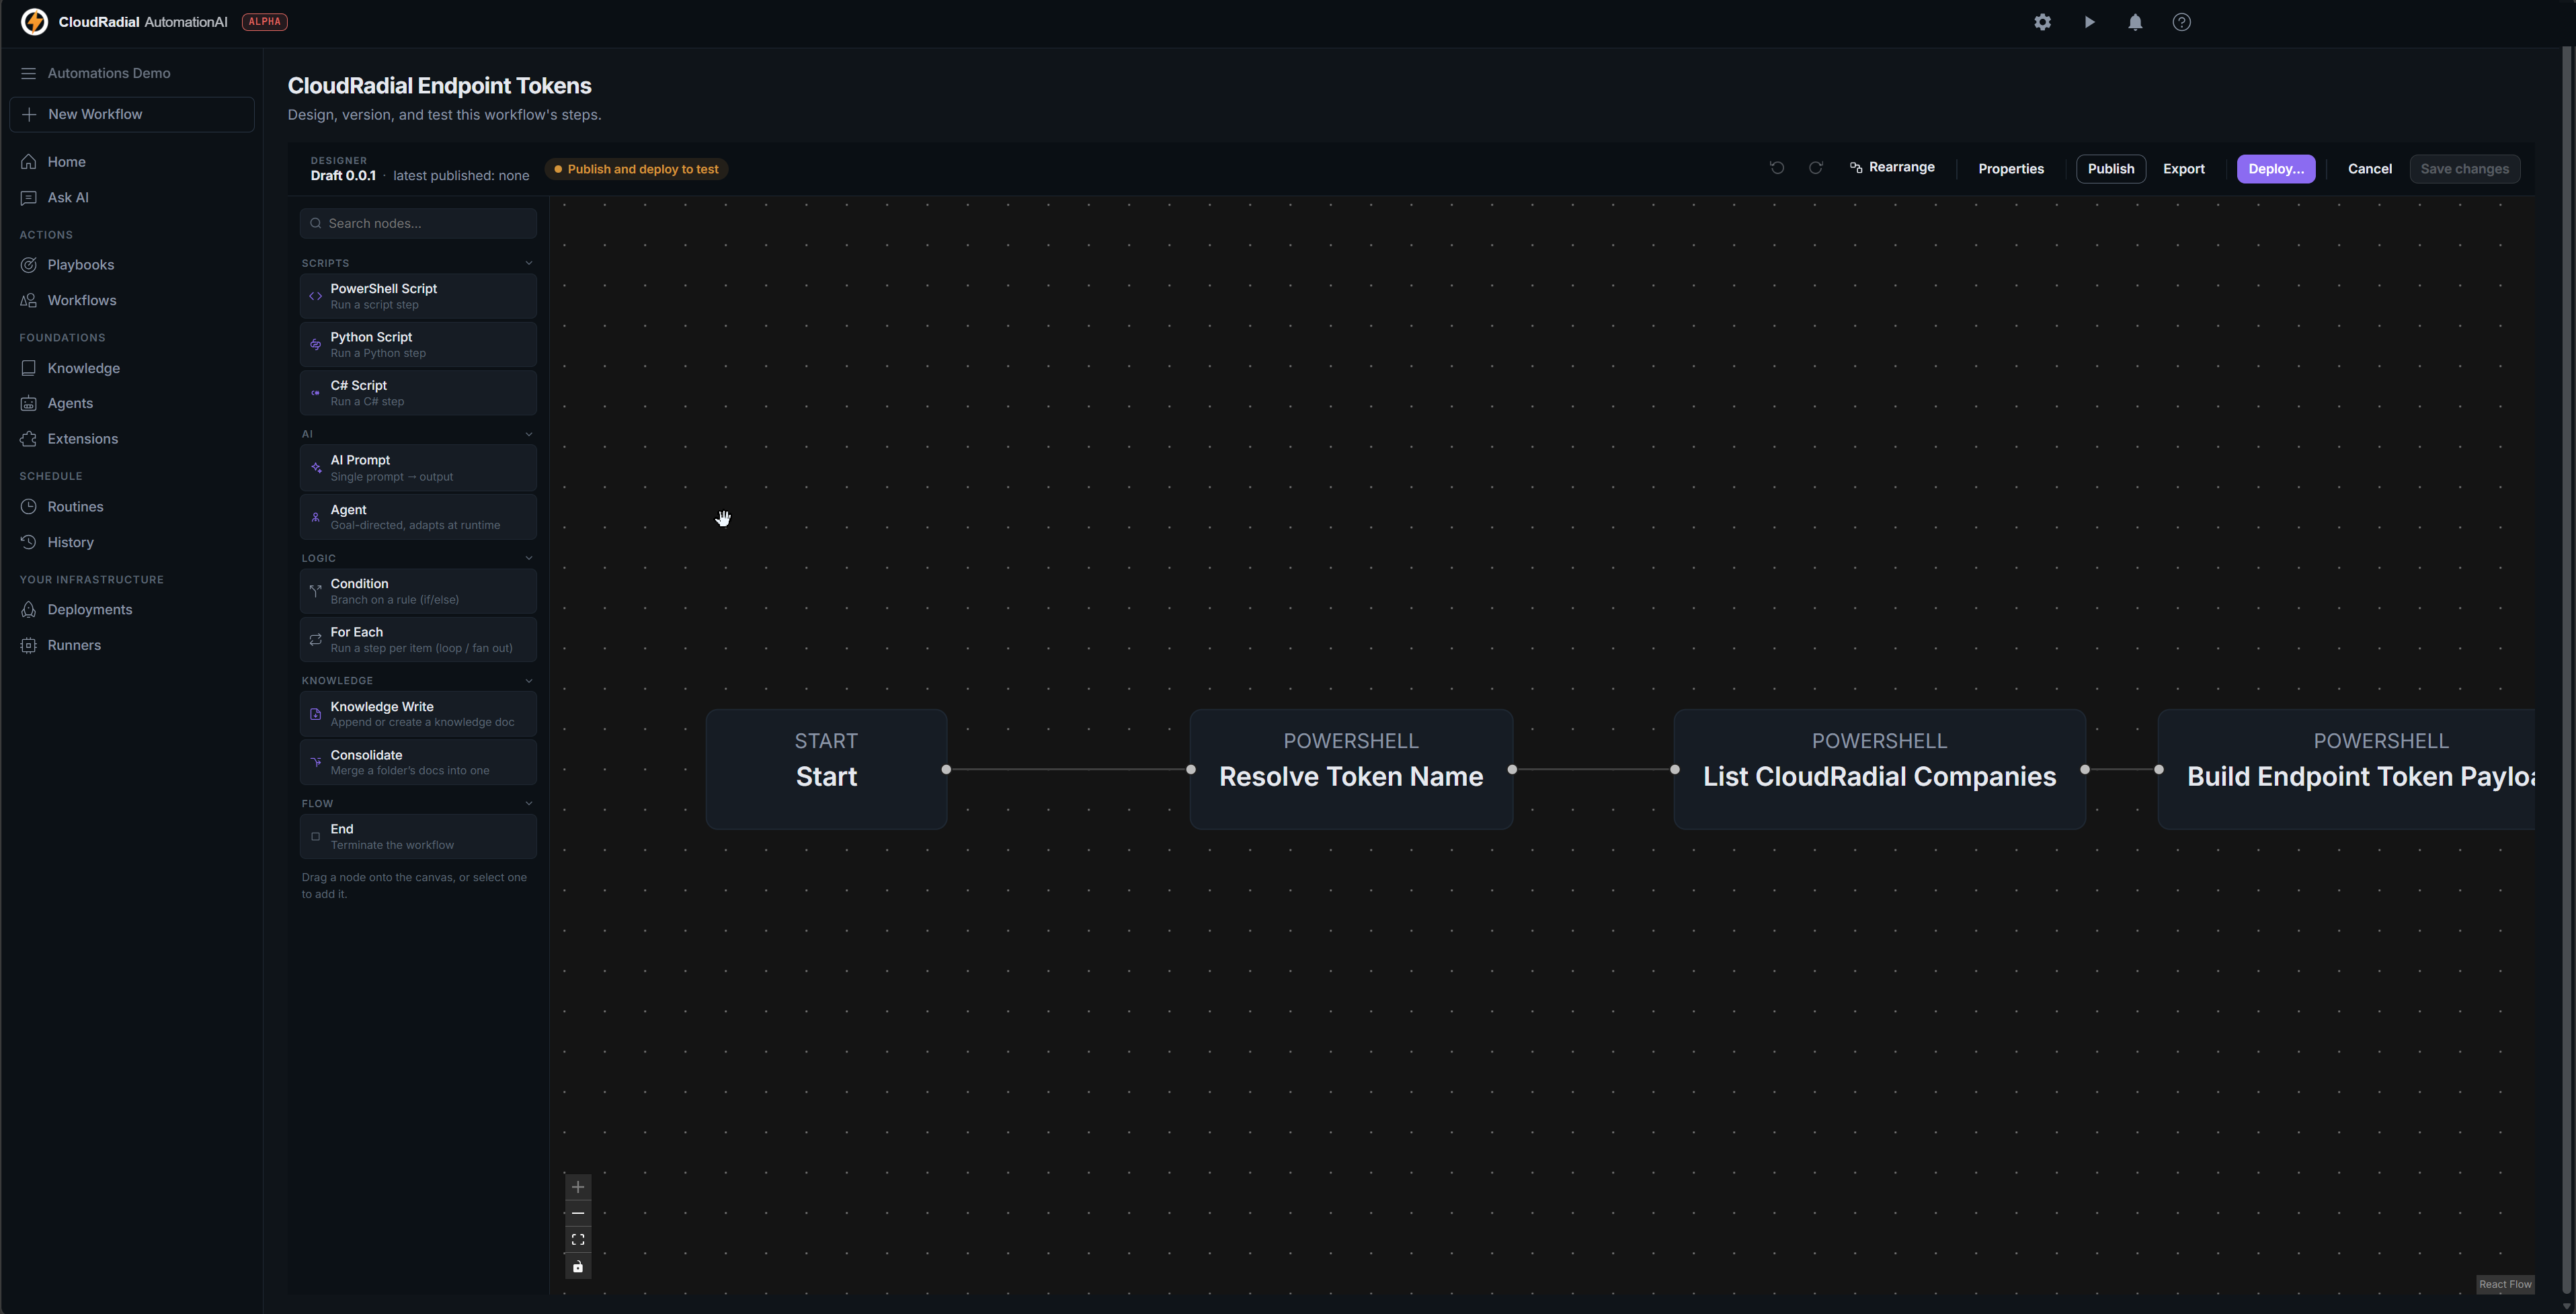Click the CloudRadial lightning logo

34,22
